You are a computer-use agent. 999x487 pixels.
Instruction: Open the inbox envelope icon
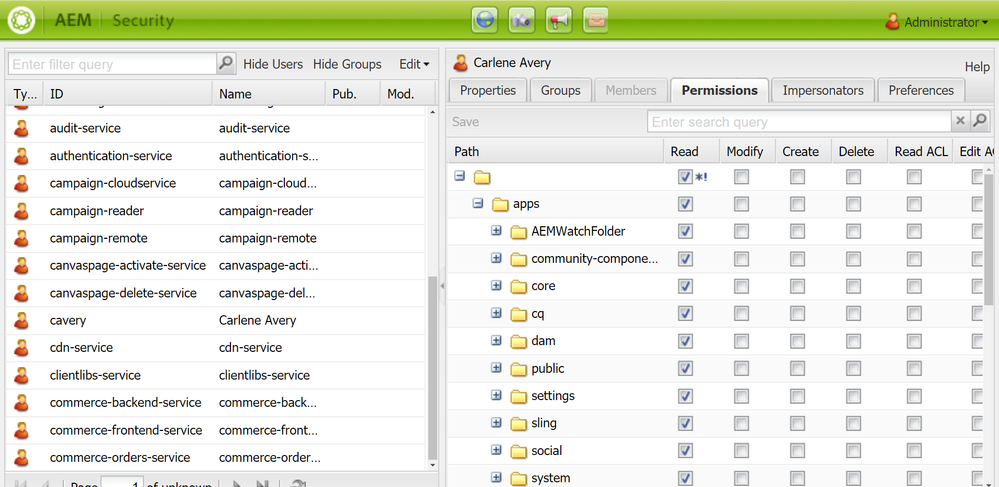point(596,20)
